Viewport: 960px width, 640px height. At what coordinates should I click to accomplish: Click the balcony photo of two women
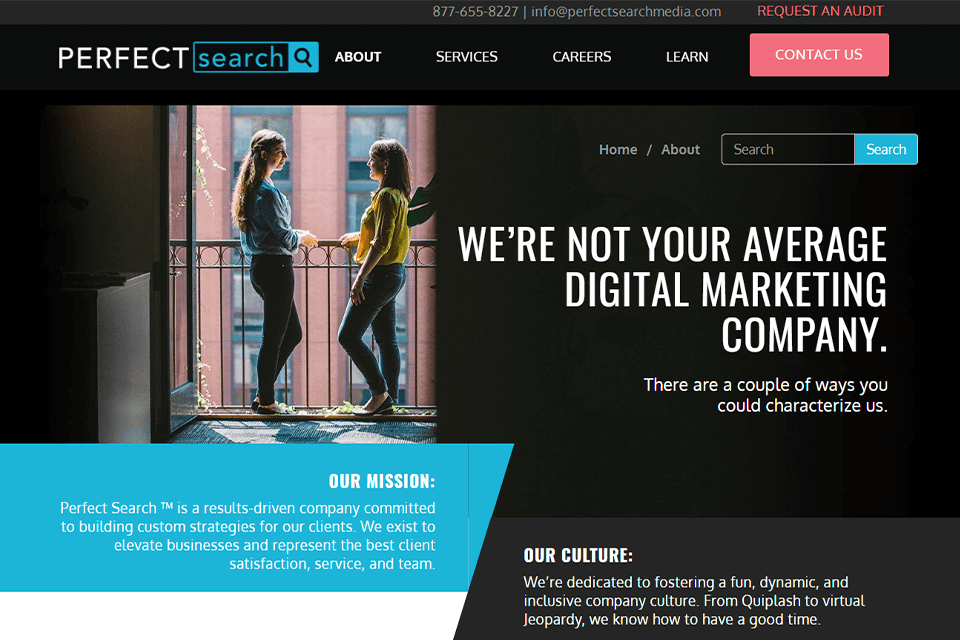[240, 274]
